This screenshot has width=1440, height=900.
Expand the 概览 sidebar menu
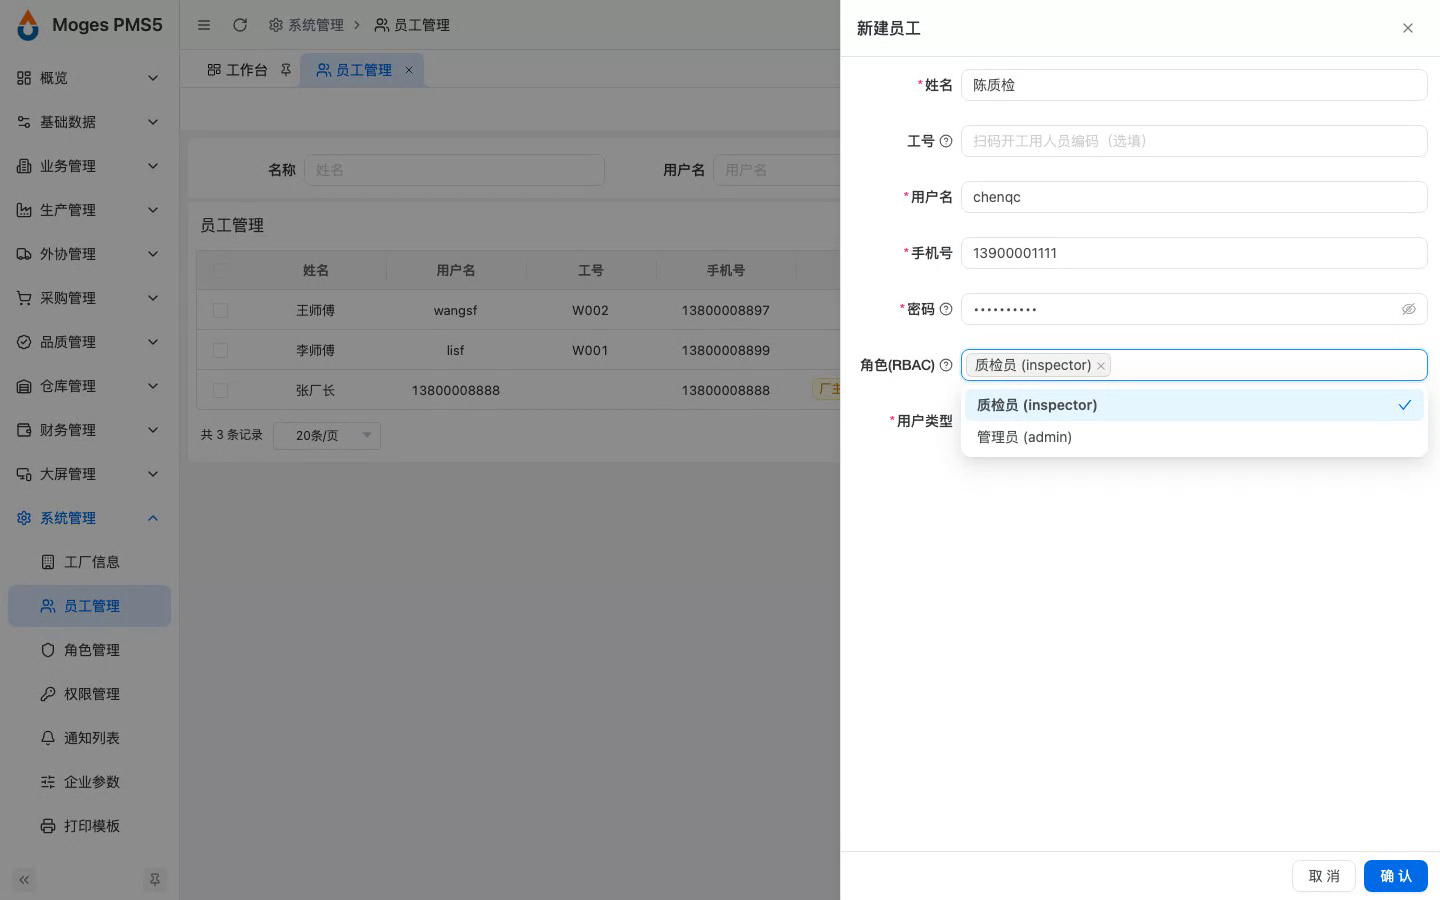pos(90,78)
